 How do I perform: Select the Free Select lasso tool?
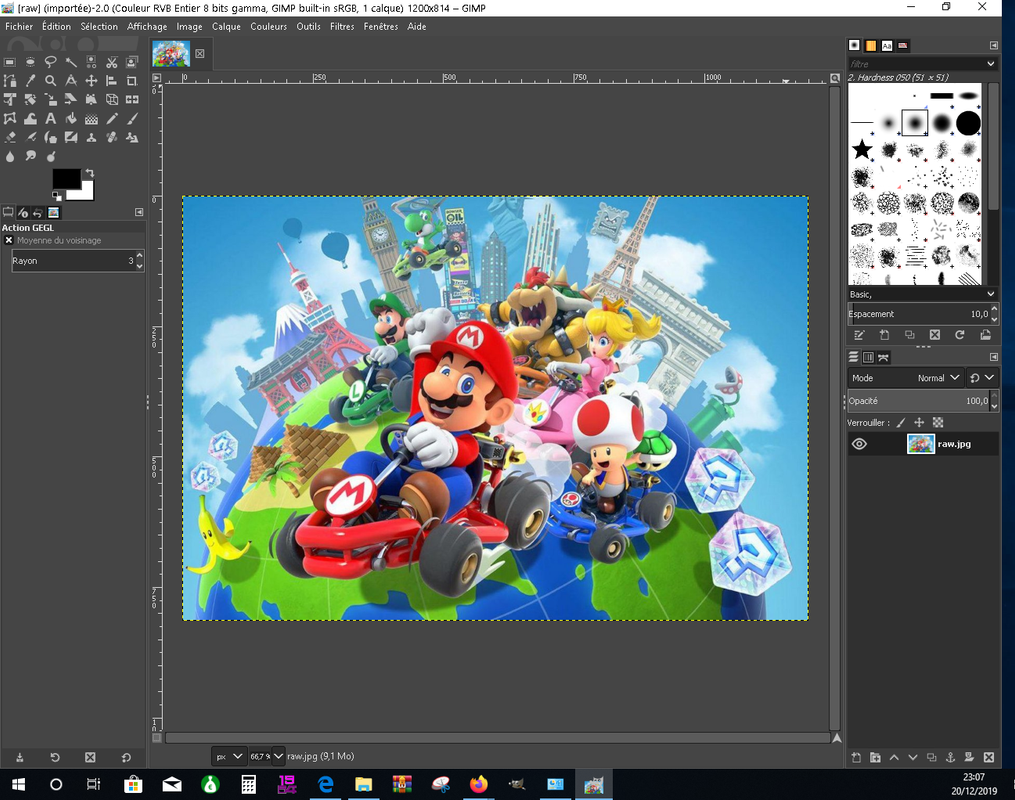50,62
